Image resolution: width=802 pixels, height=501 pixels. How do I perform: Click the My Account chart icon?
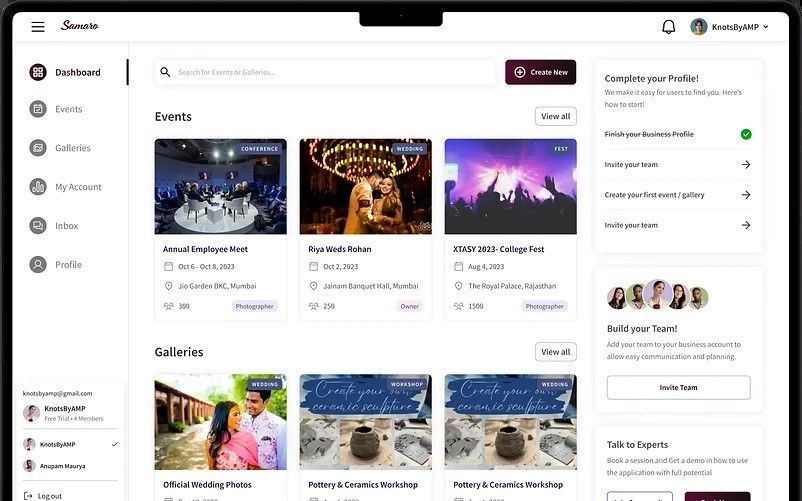[x=38, y=187]
